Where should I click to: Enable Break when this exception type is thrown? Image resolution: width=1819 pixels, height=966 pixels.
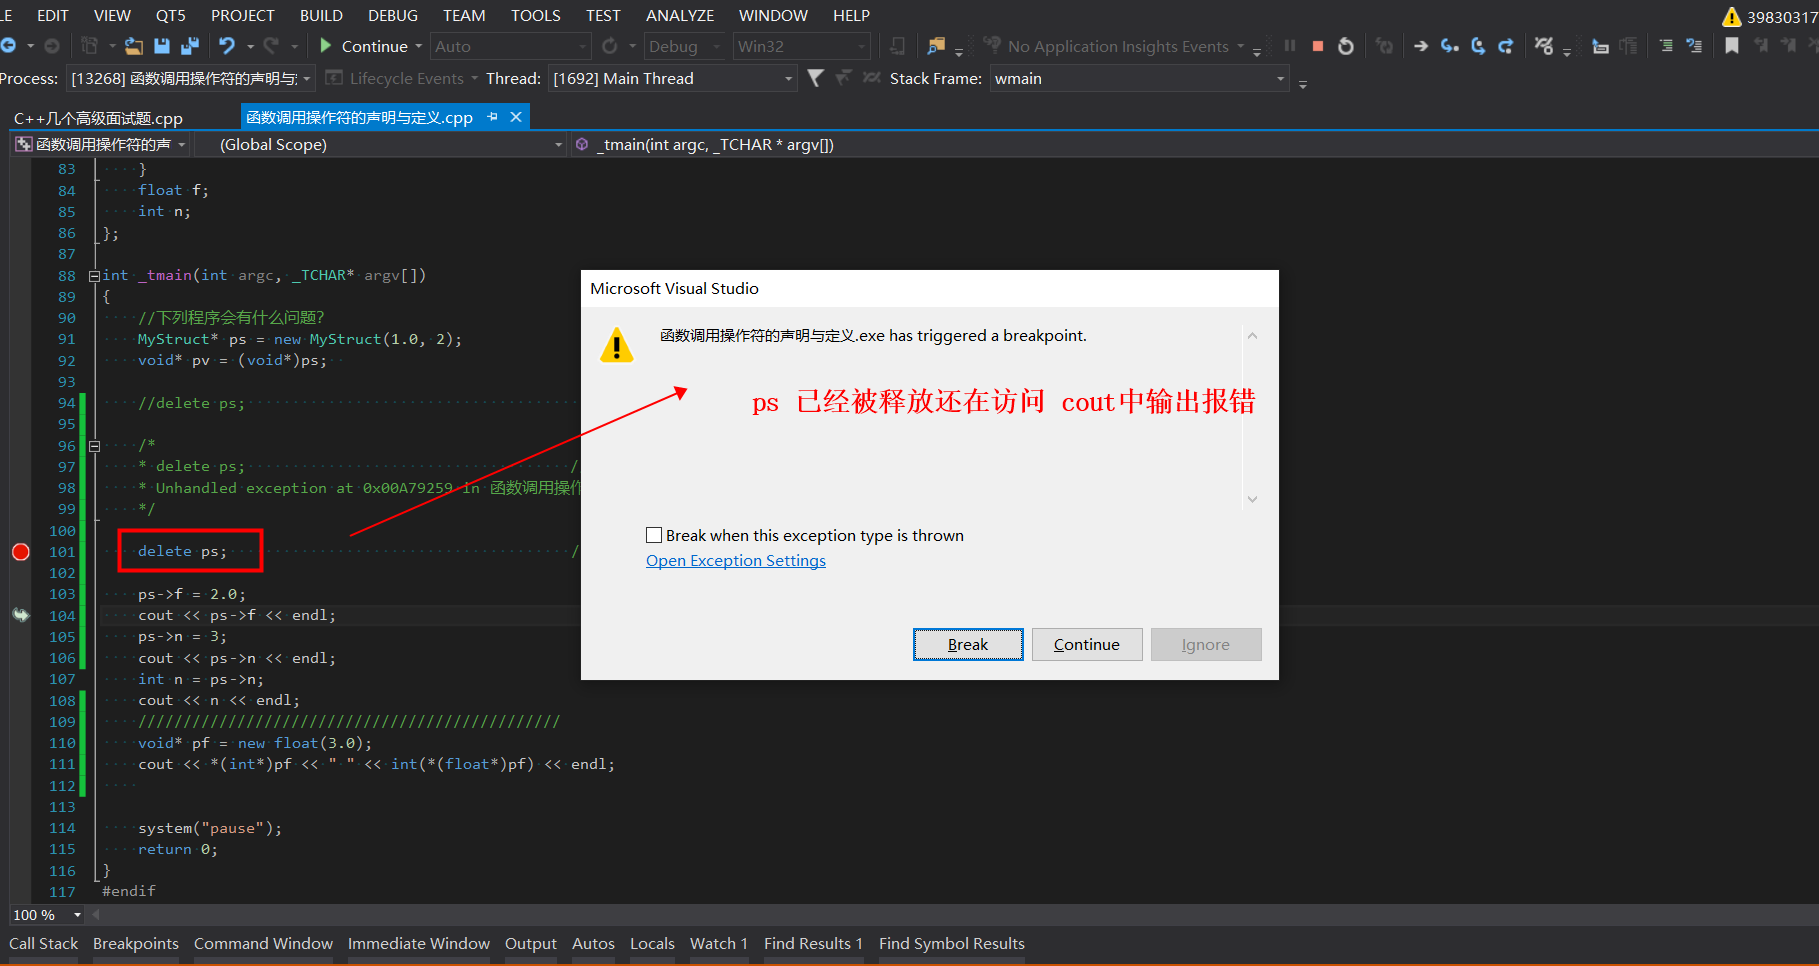[654, 535]
